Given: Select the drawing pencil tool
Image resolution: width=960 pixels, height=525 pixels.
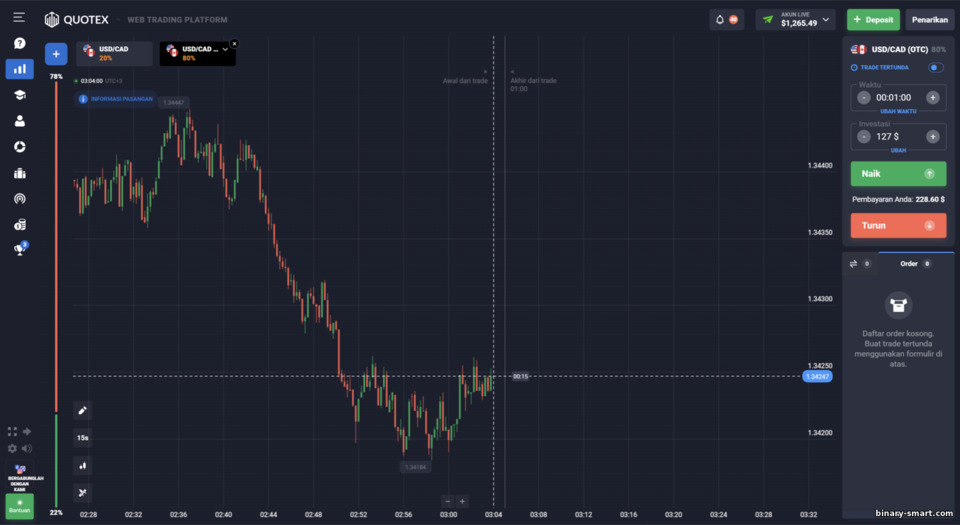Looking at the screenshot, I should pyautogui.click(x=83, y=411).
